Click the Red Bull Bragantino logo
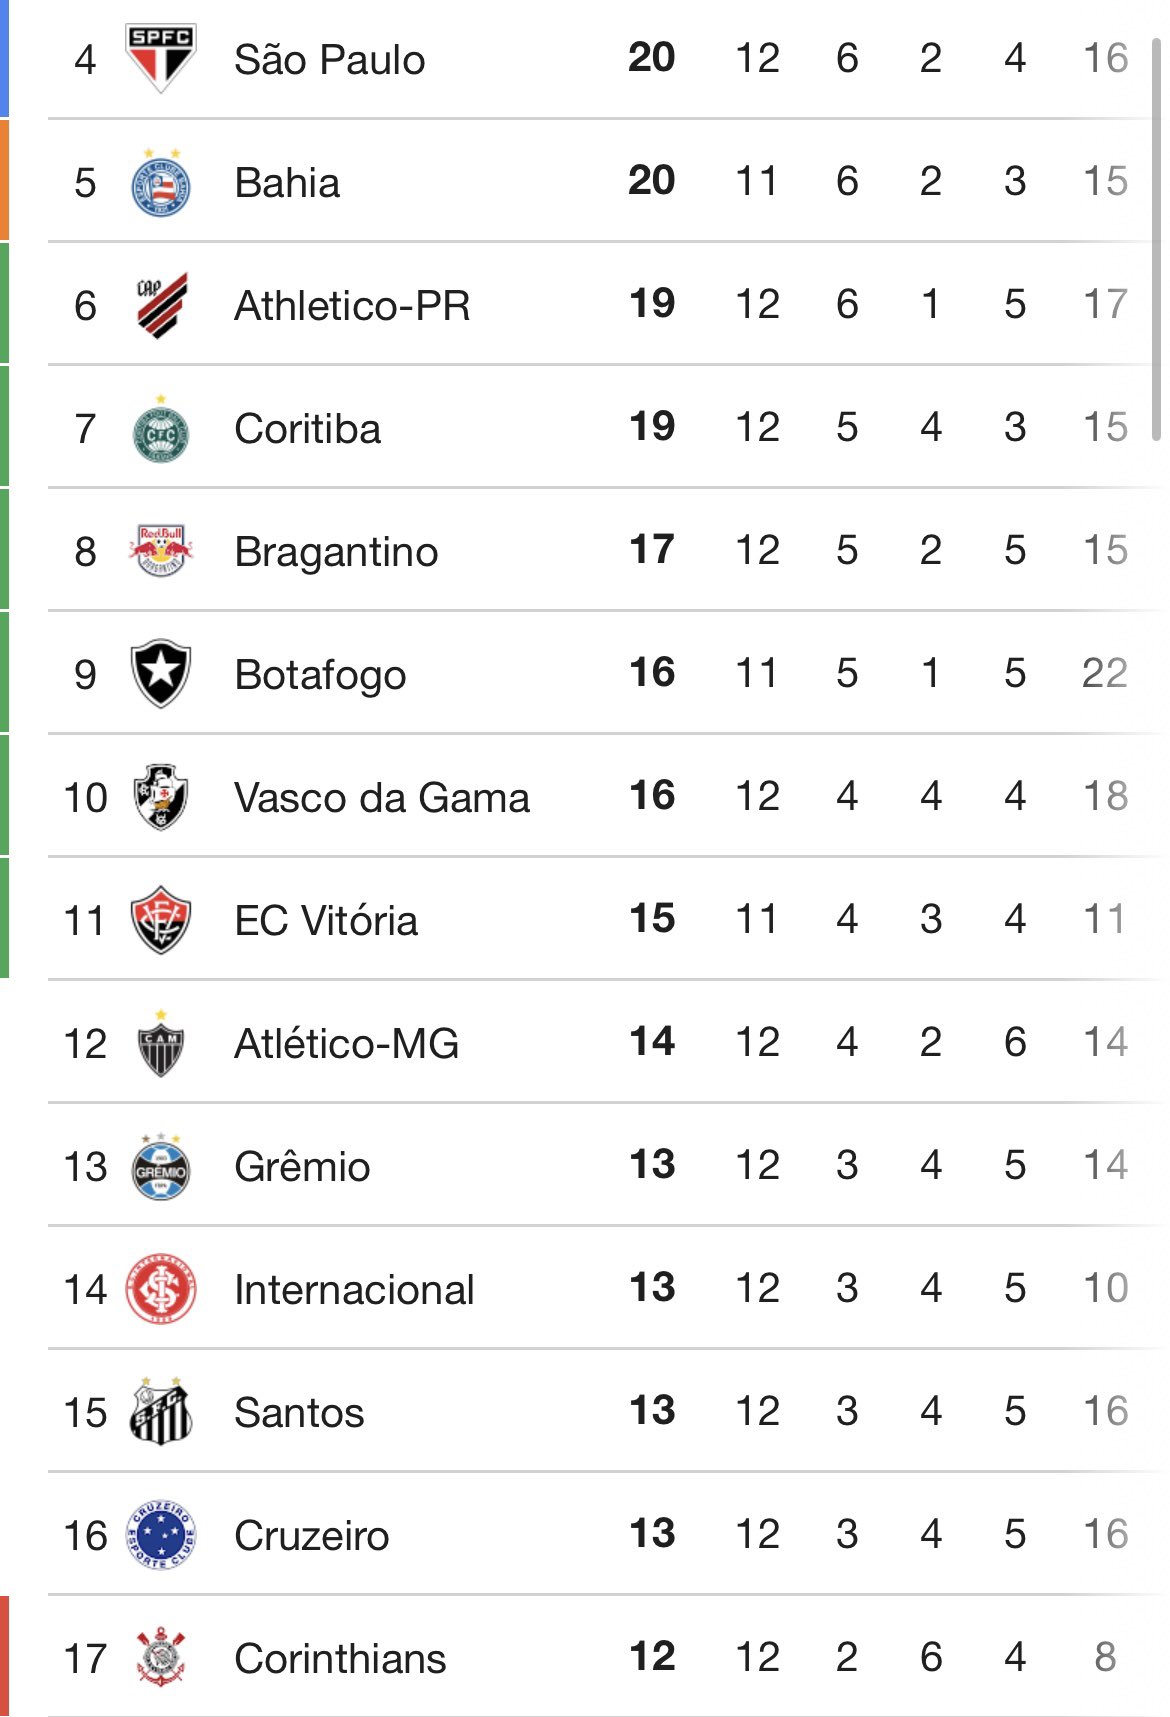Image resolution: width=1170 pixels, height=1717 pixels. click(160, 551)
